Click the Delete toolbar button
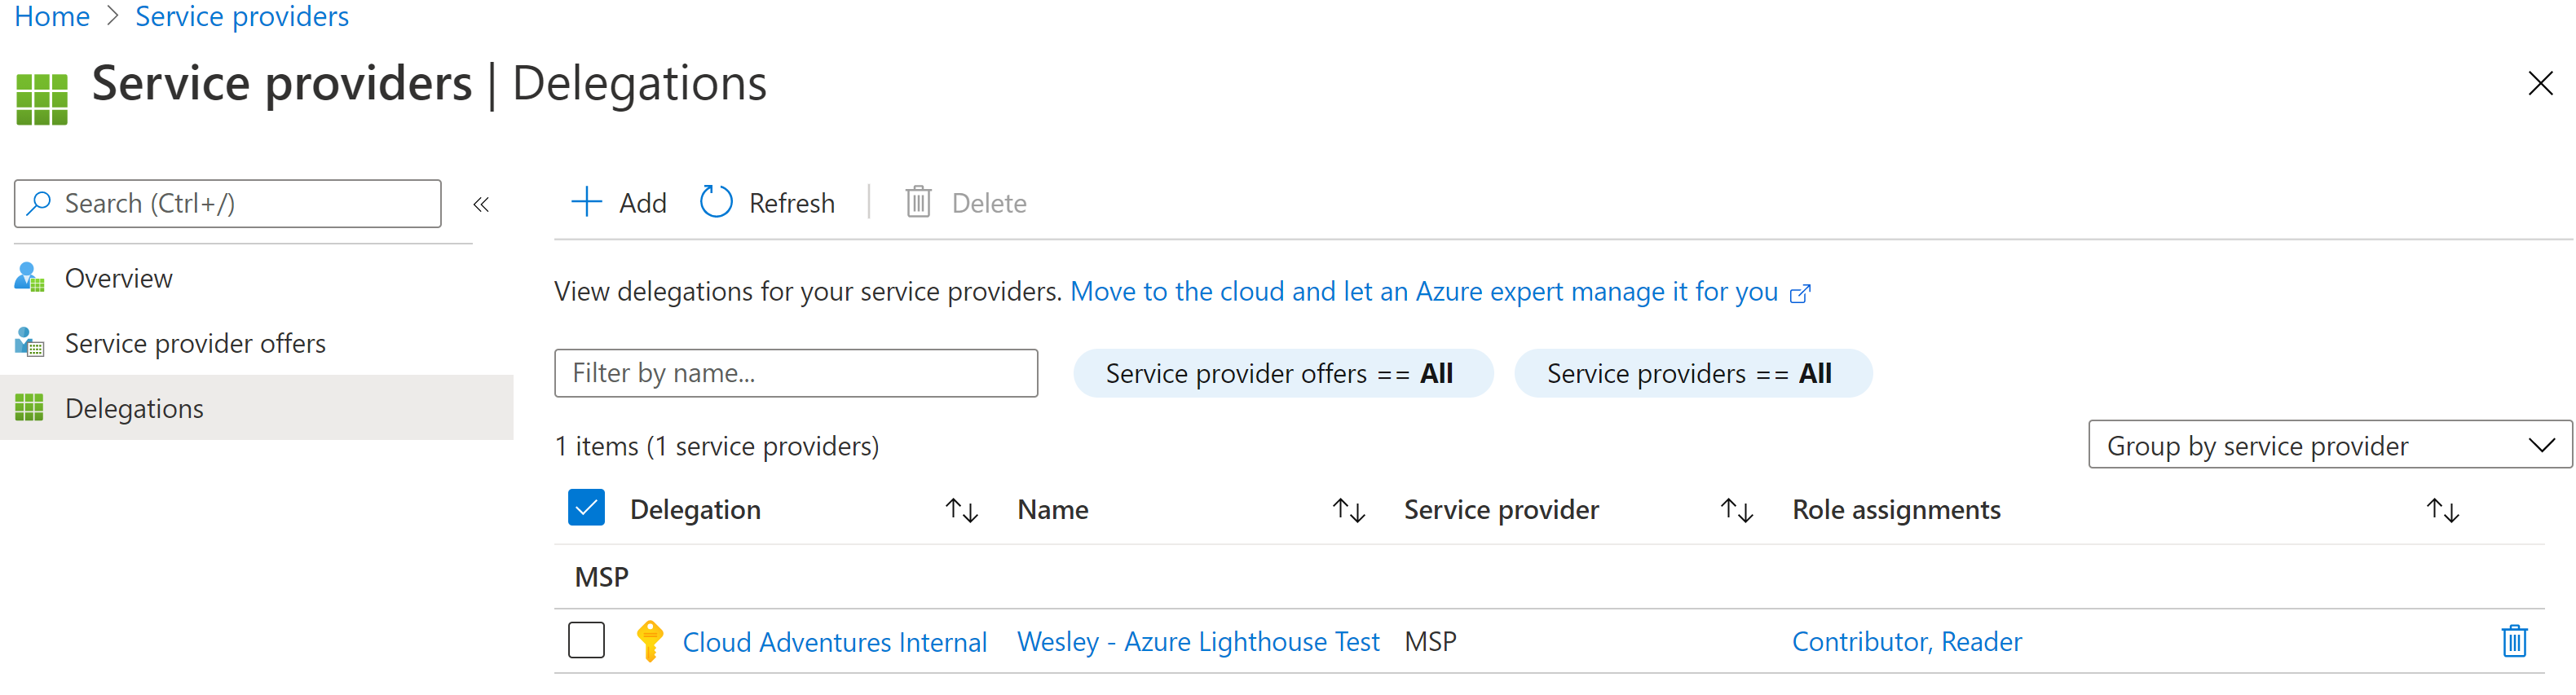 click(966, 203)
